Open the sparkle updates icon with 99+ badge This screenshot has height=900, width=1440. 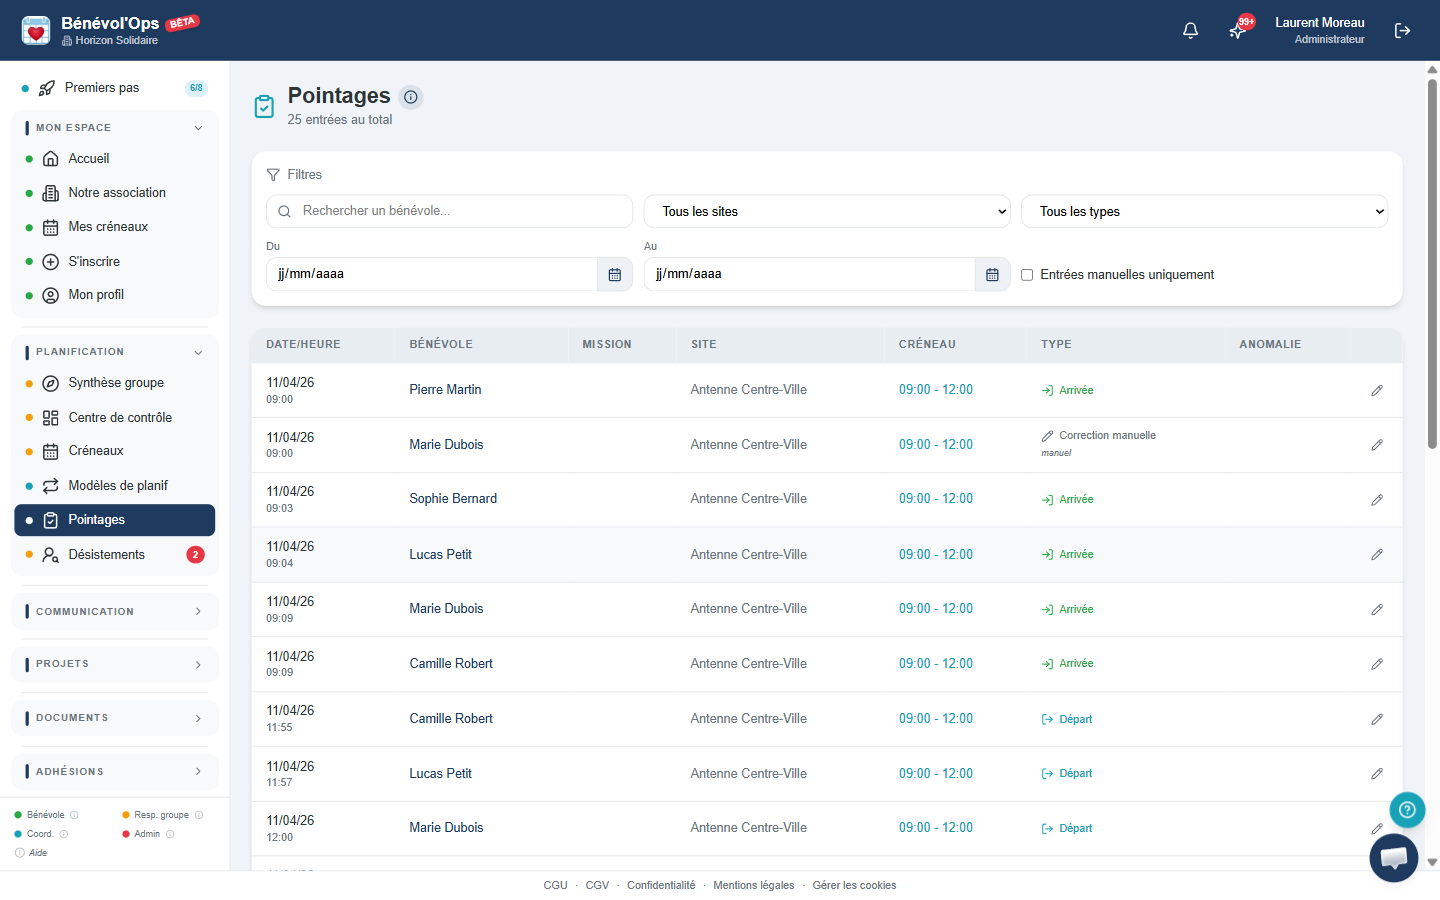pyautogui.click(x=1238, y=31)
